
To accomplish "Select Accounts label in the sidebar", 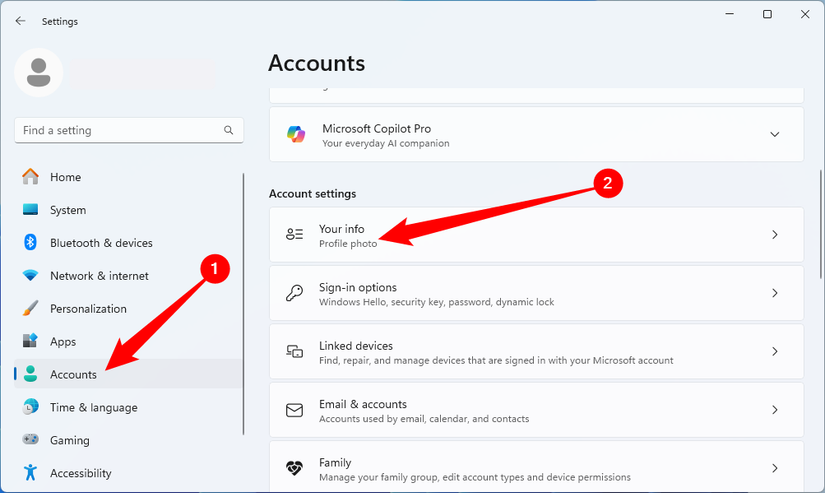I will 73,374.
